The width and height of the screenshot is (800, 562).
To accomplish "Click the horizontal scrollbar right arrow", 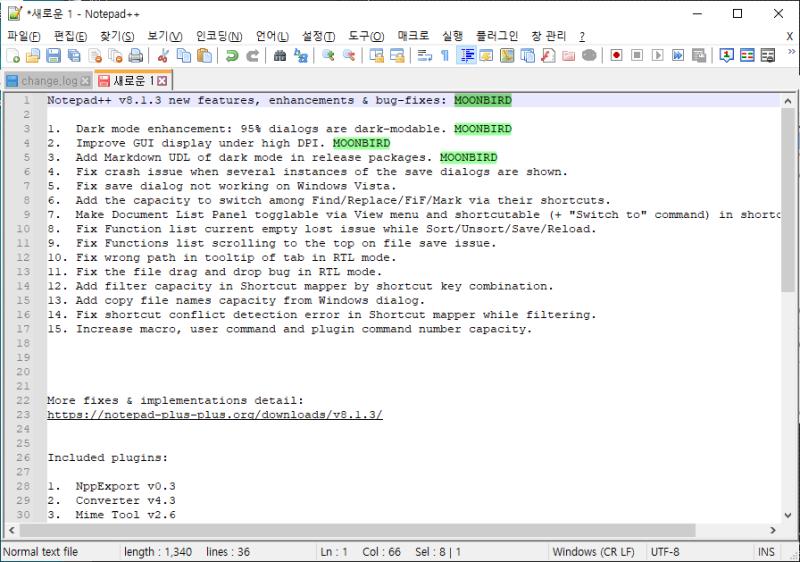I will [773, 530].
